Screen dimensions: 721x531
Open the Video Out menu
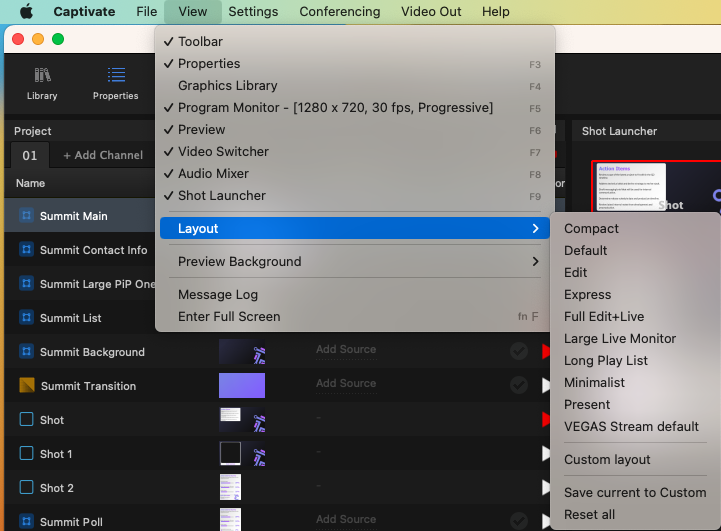[431, 11]
